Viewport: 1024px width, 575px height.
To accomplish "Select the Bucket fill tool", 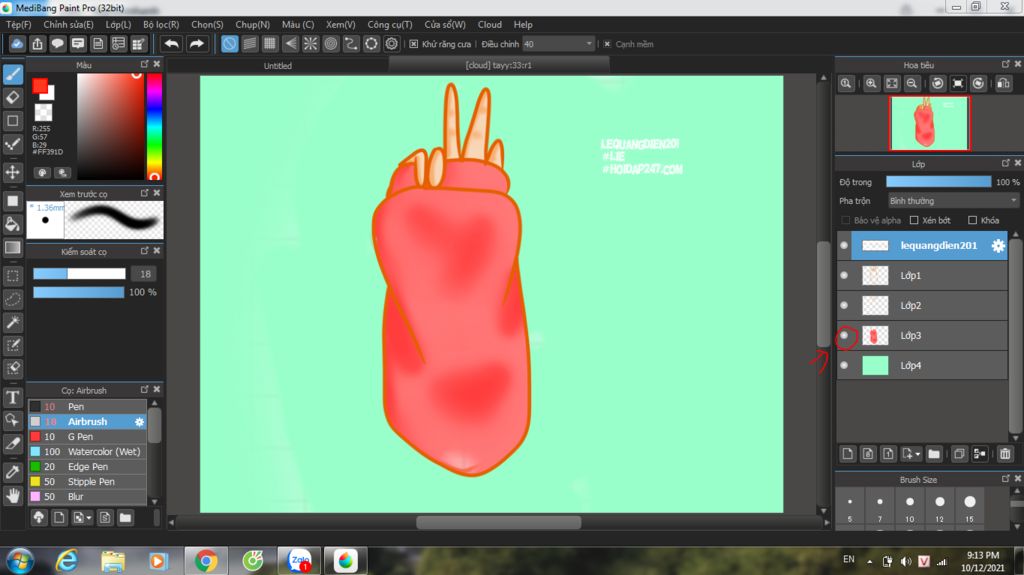I will pyautogui.click(x=12, y=224).
